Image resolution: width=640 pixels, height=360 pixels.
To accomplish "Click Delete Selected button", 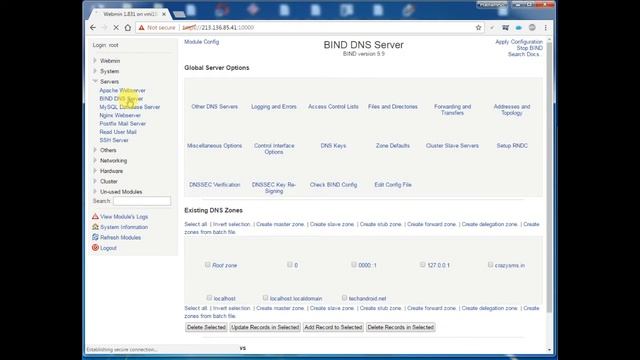I will coord(206,327).
